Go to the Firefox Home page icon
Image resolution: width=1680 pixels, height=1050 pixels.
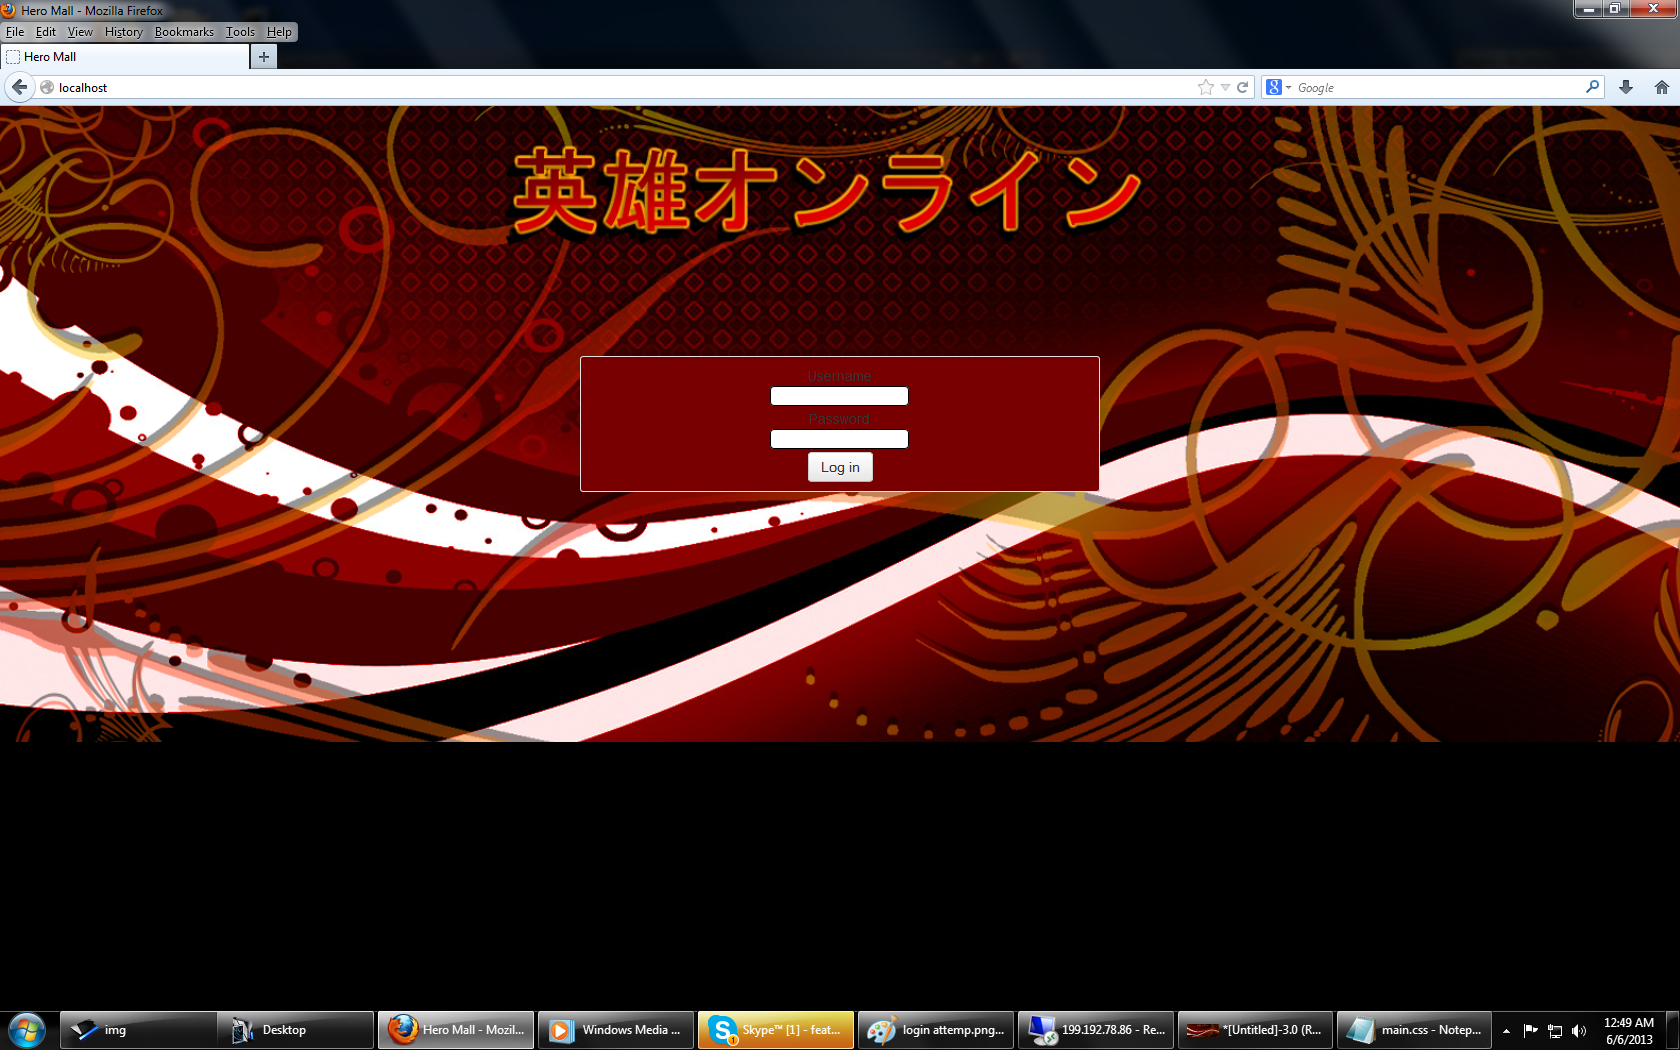coord(1661,87)
